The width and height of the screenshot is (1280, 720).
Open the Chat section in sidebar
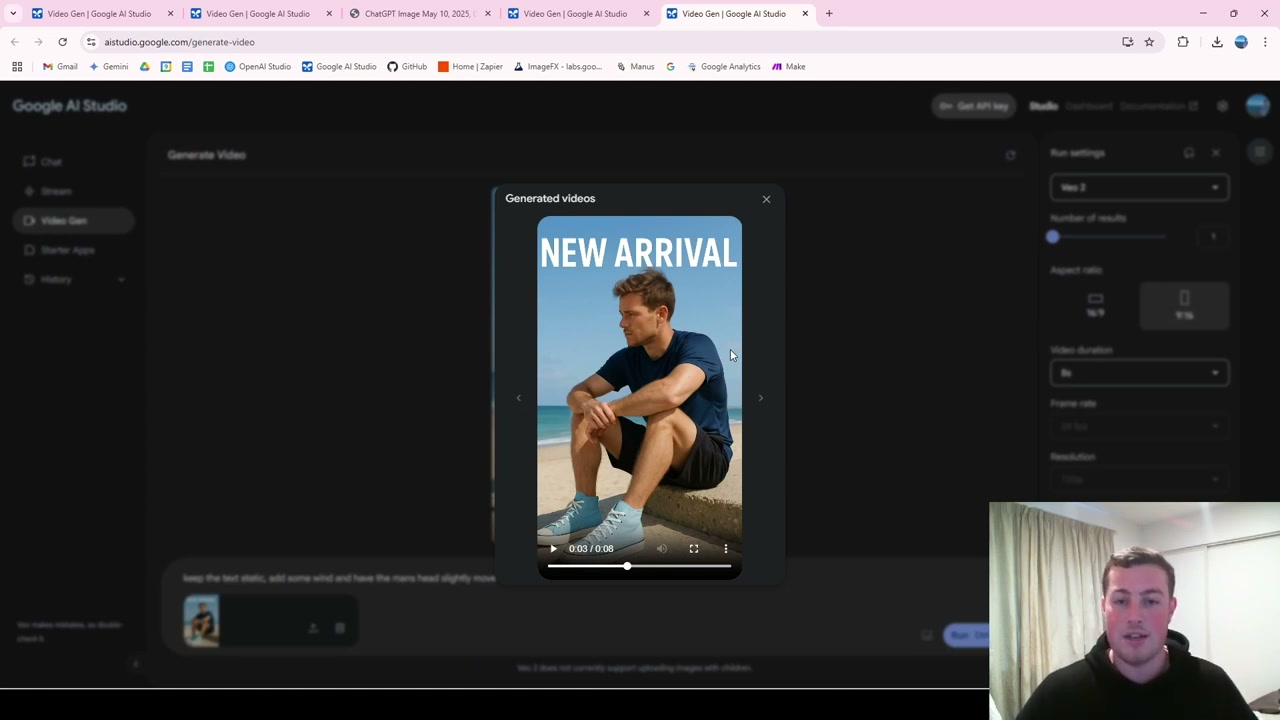tap(72, 161)
